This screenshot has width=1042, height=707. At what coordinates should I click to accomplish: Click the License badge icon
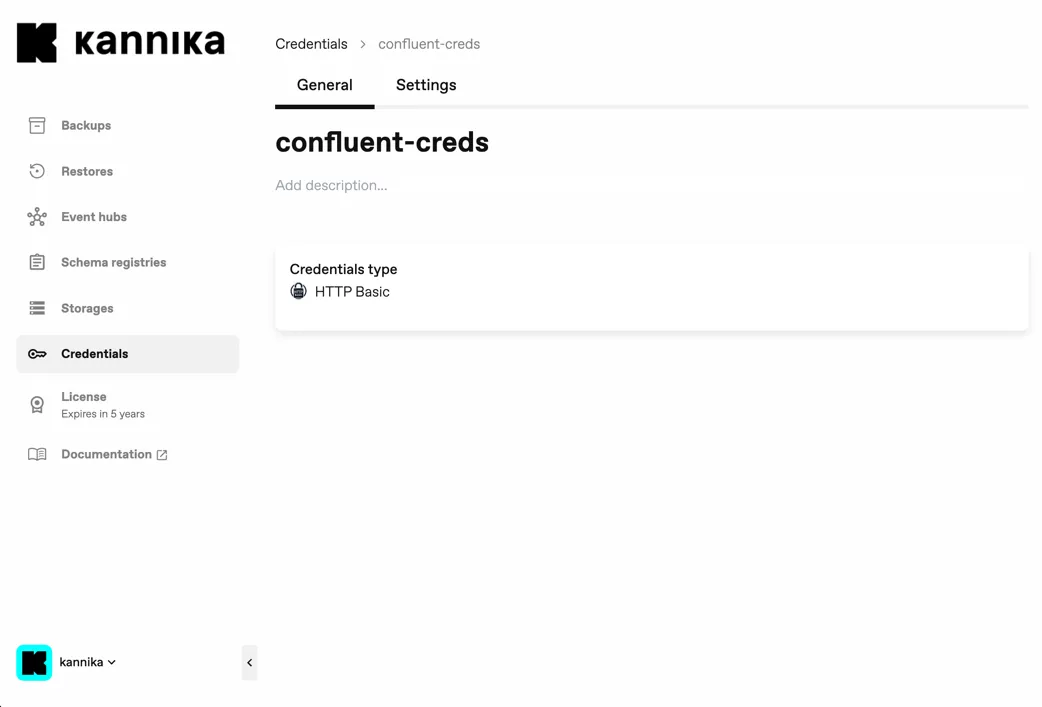tap(37, 404)
